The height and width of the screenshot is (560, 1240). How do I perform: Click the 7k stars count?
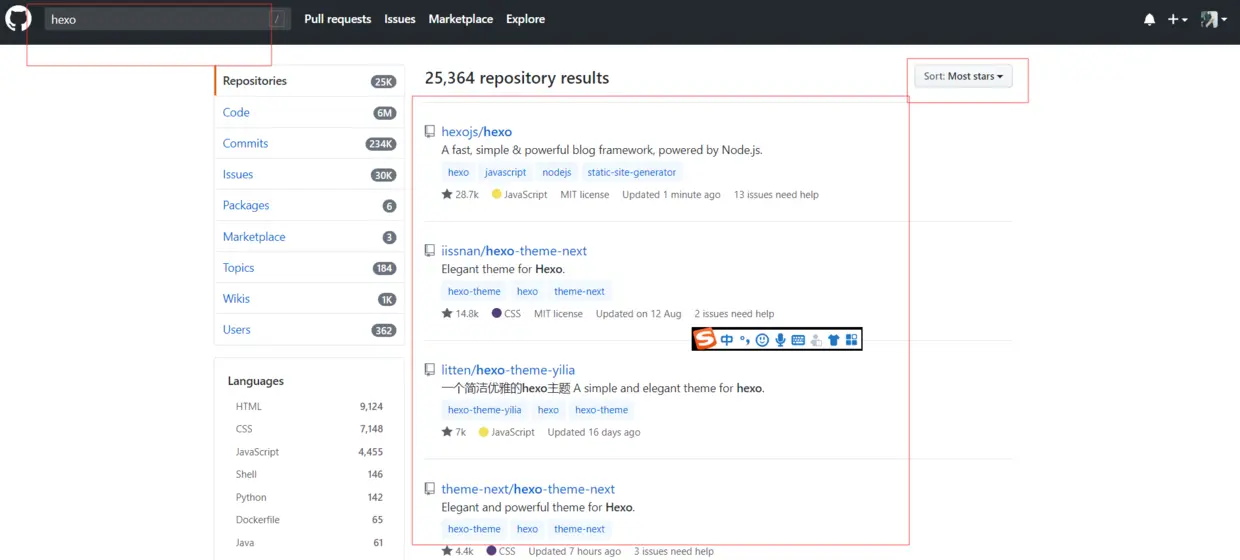(454, 433)
